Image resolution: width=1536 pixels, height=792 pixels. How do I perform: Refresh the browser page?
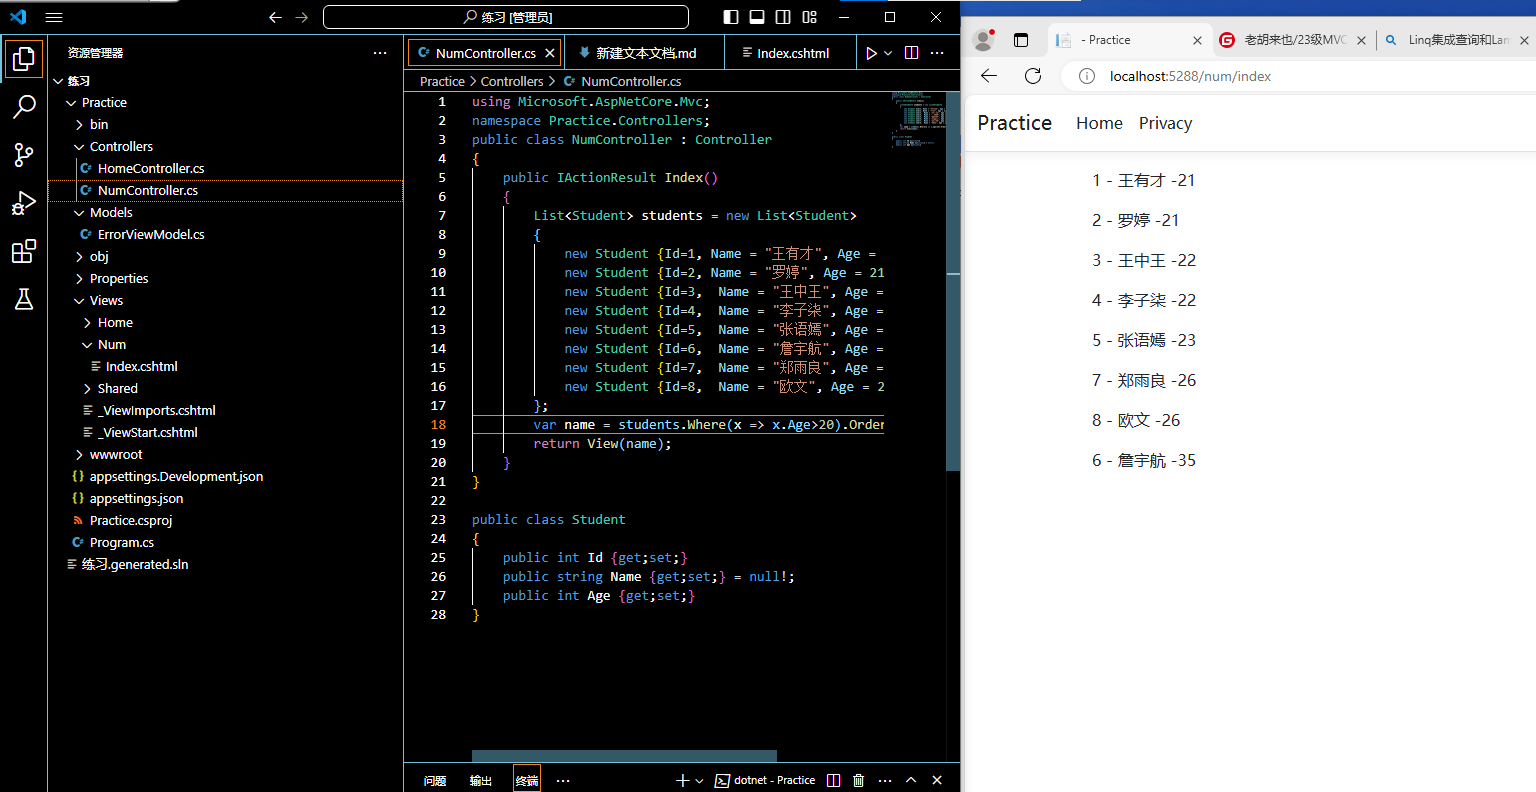(1033, 76)
